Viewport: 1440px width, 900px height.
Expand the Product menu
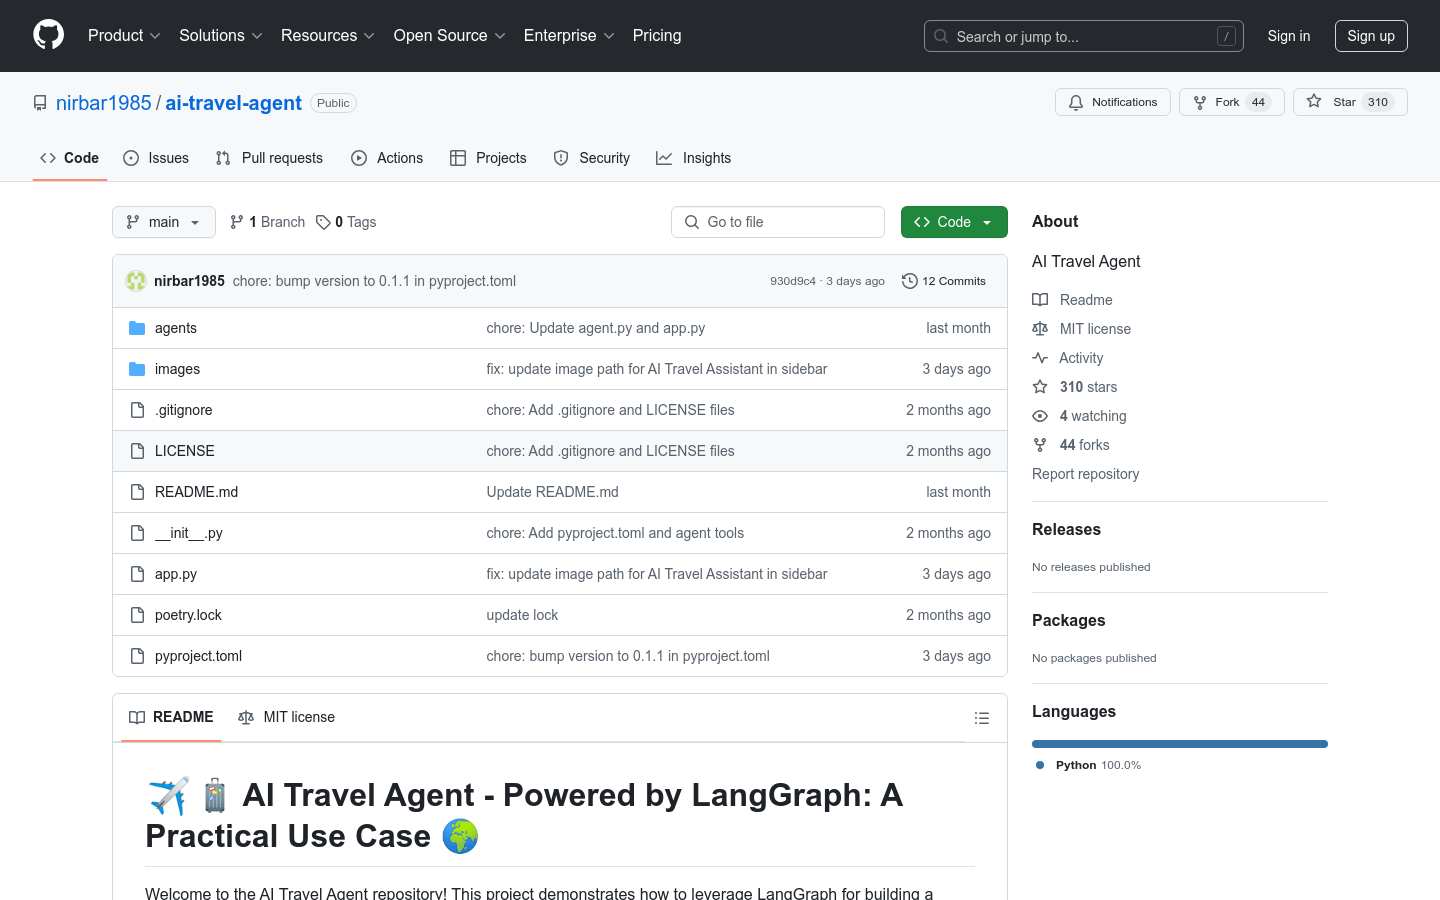pyautogui.click(x=124, y=36)
